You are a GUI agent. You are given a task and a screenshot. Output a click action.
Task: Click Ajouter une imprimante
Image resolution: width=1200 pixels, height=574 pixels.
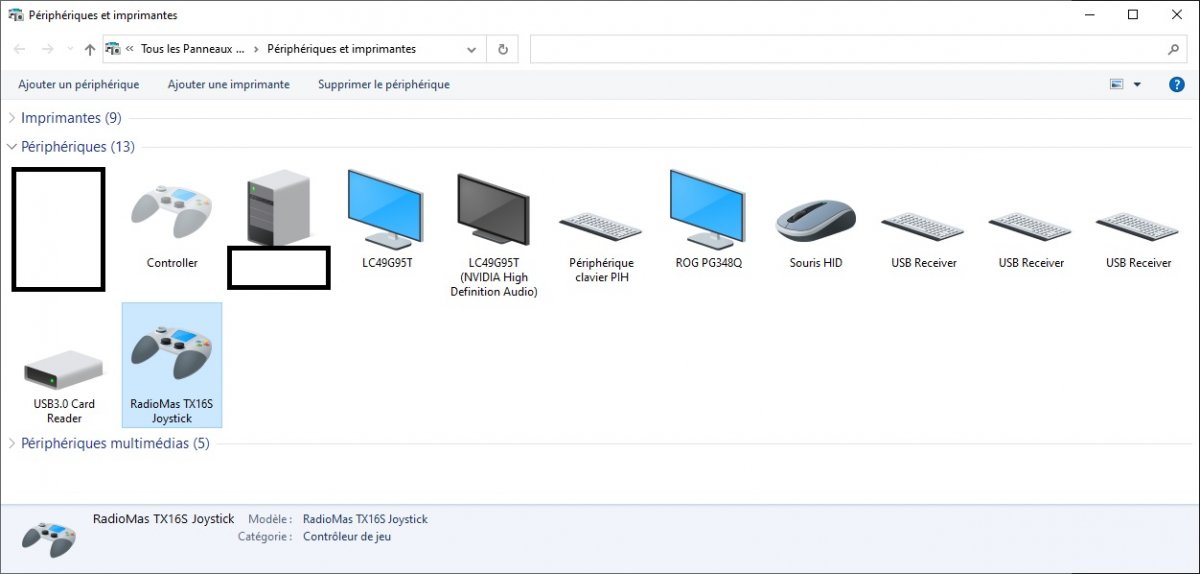pos(228,85)
